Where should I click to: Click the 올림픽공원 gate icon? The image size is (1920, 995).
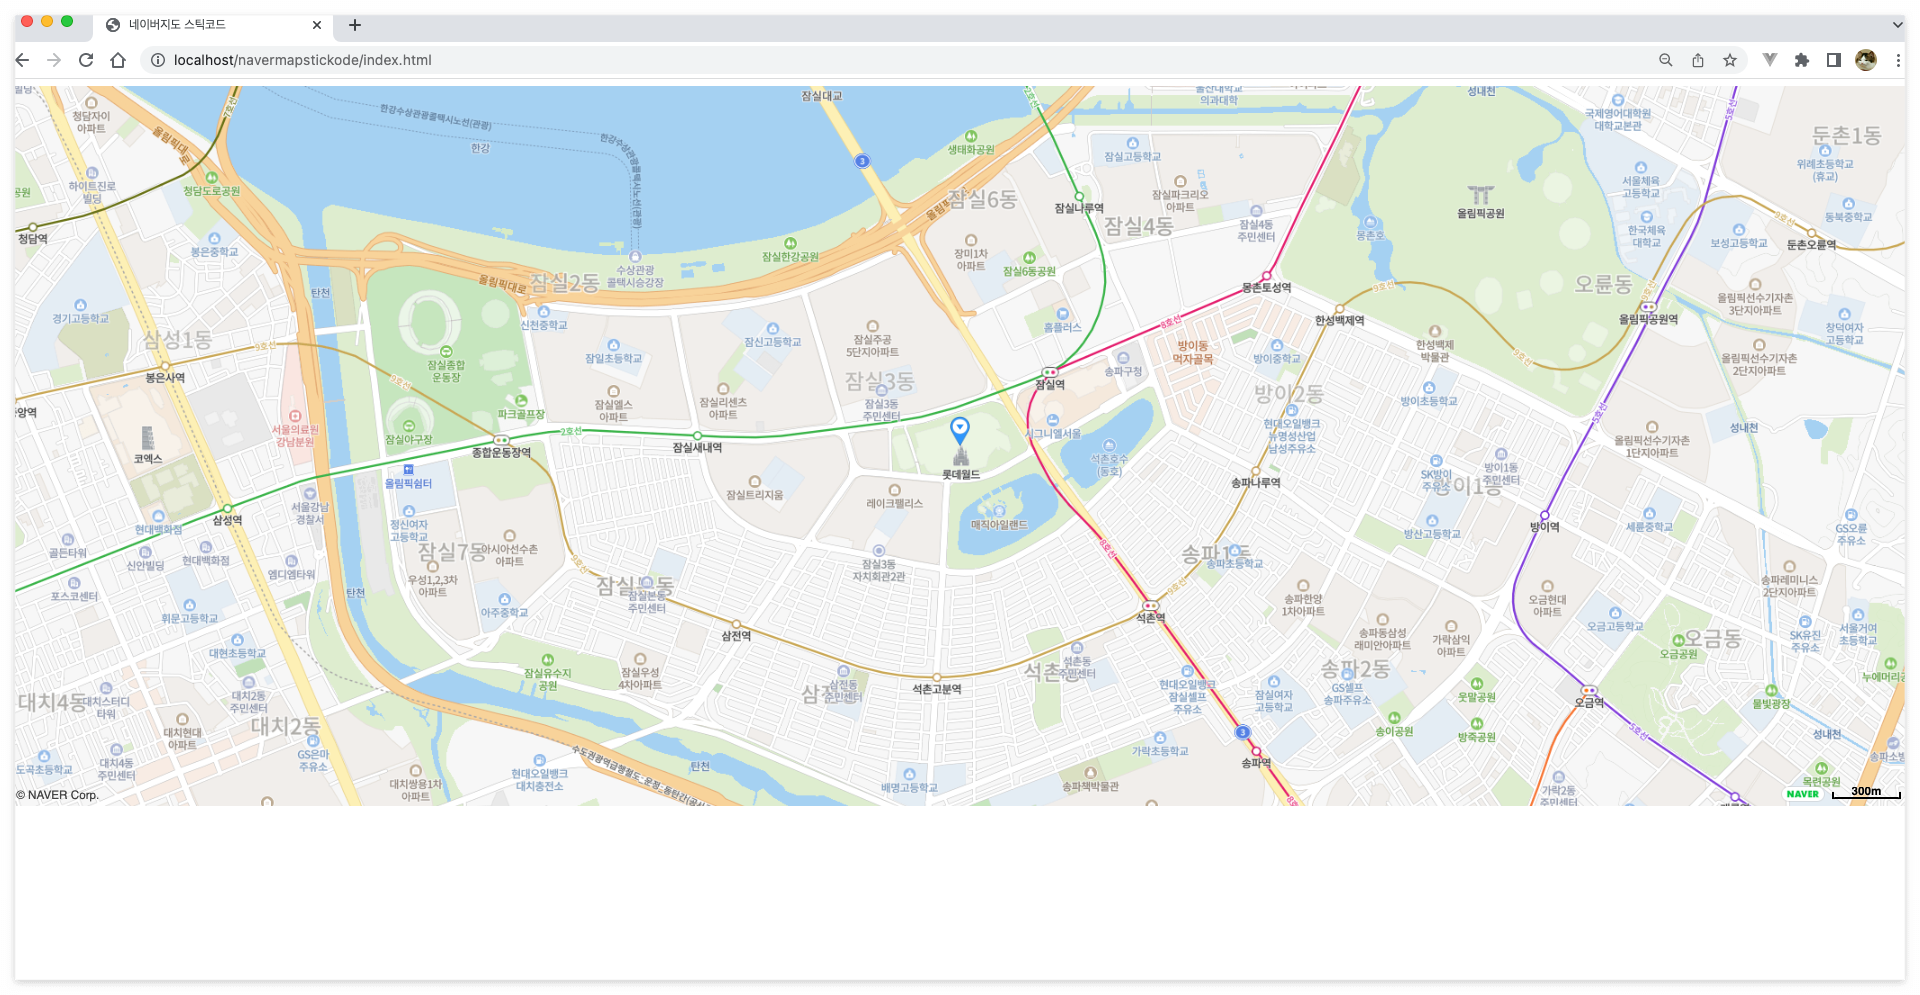pyautogui.click(x=1480, y=194)
